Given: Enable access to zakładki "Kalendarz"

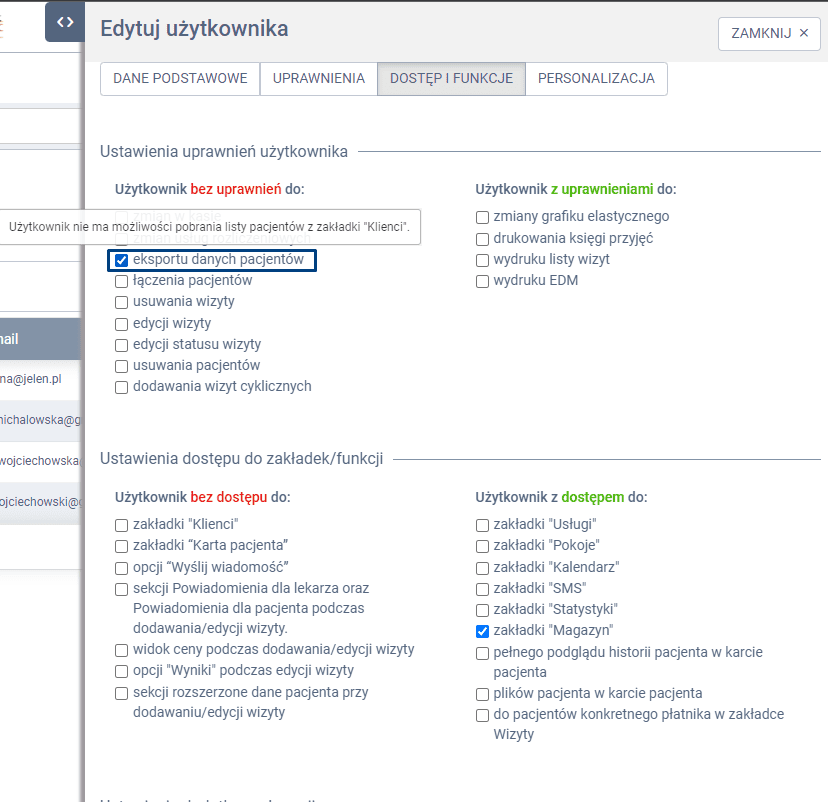Looking at the screenshot, I should point(483,567).
